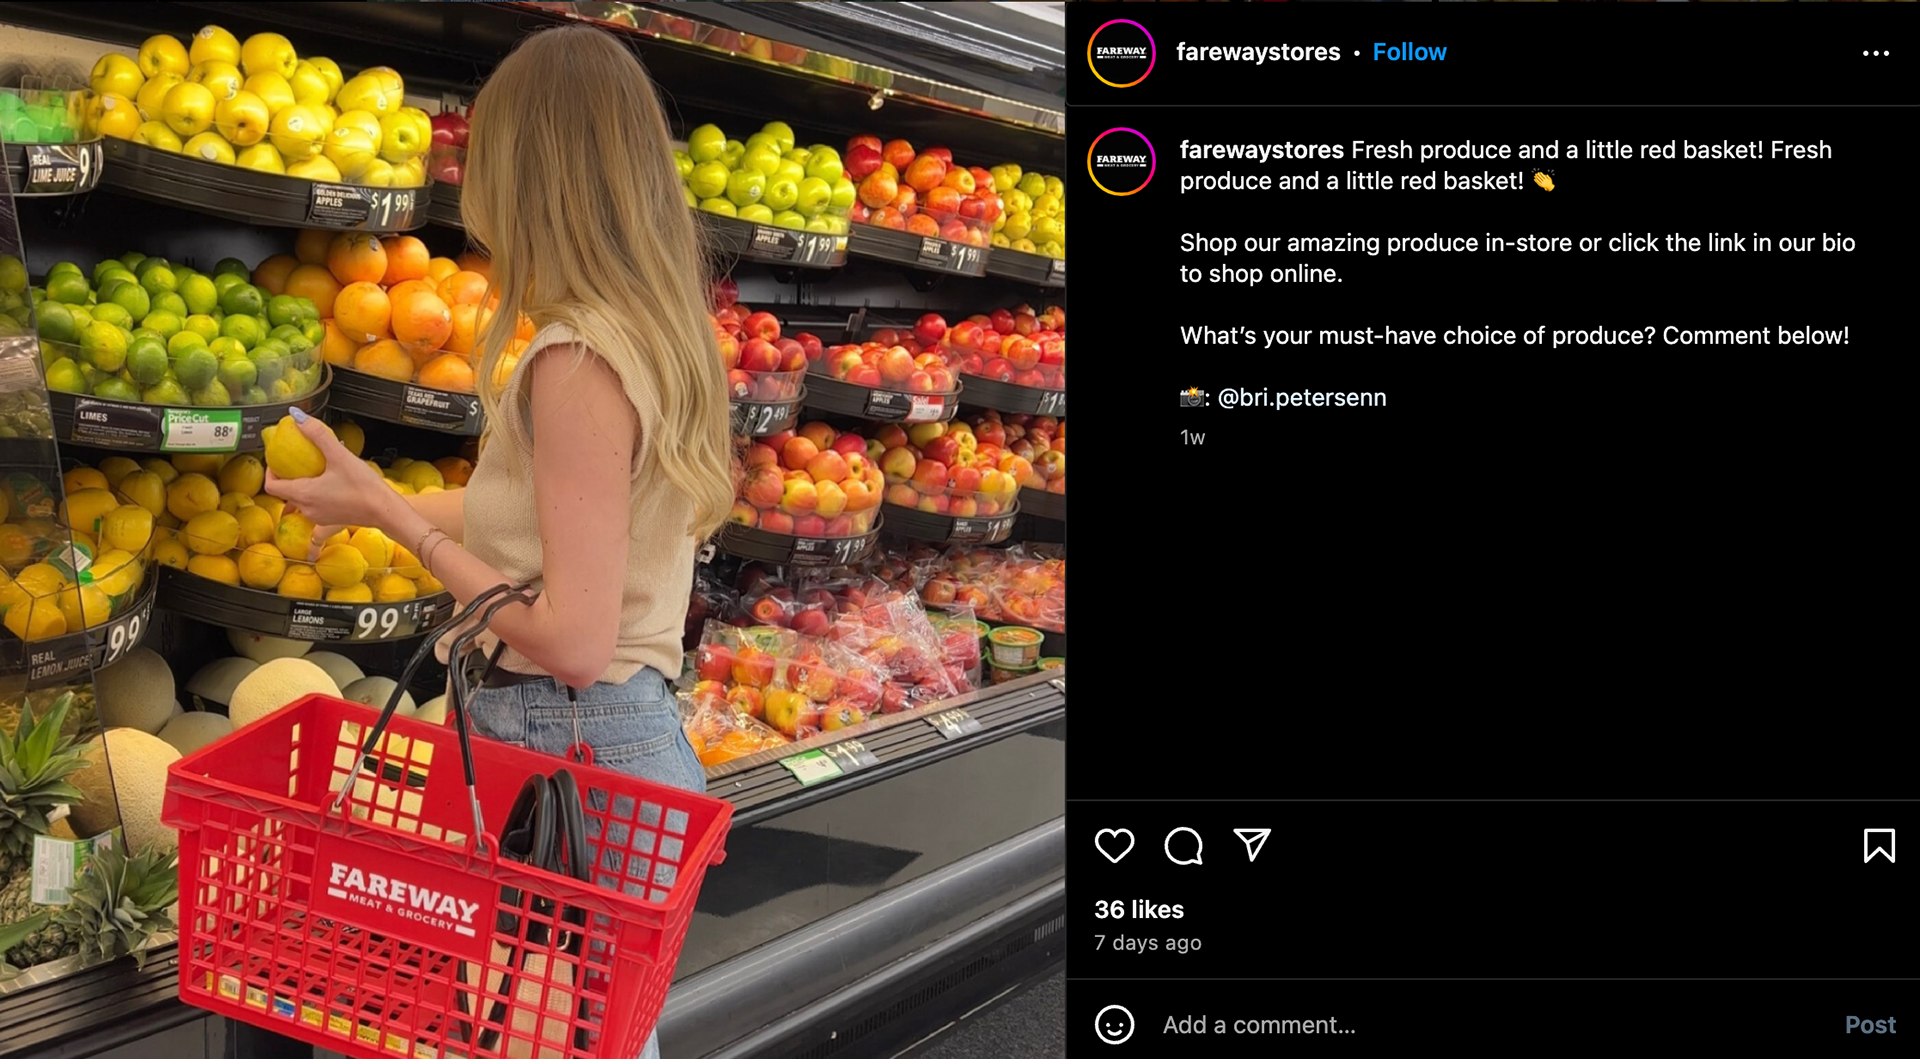Viewport: 1920px width, 1059px height.
Task: Open the emoji picker smiley icon
Action: [1114, 1024]
